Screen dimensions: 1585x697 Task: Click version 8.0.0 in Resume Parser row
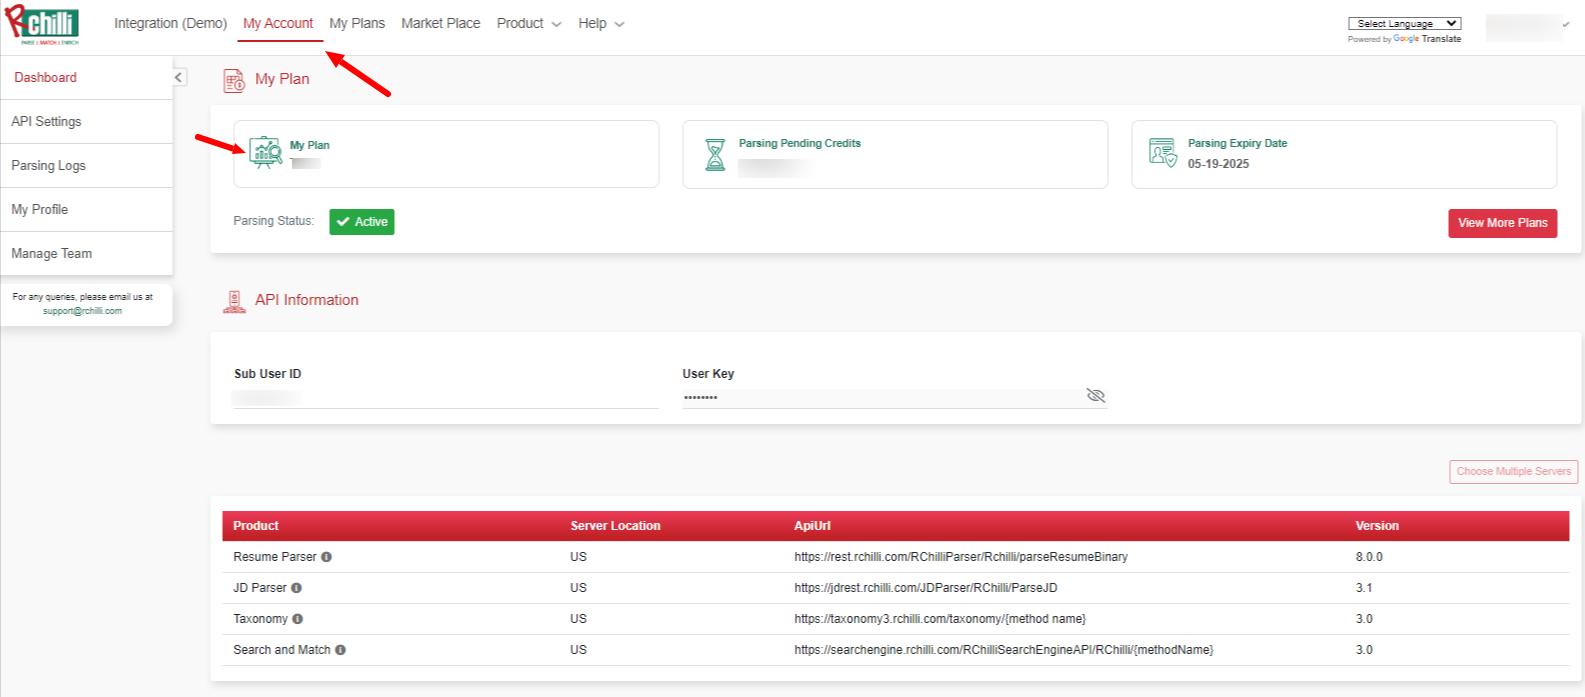[x=1369, y=557]
